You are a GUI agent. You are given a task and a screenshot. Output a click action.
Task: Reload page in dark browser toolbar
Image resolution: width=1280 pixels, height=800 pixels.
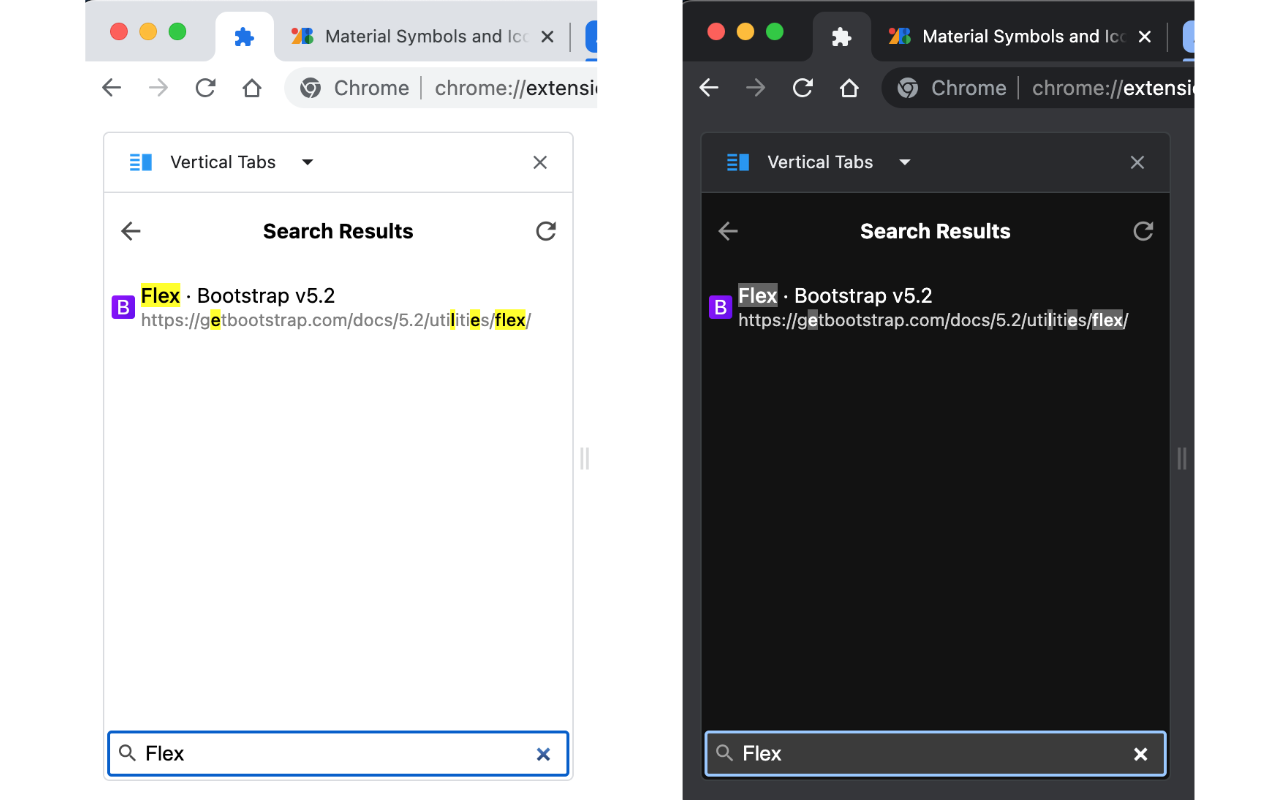(x=802, y=88)
